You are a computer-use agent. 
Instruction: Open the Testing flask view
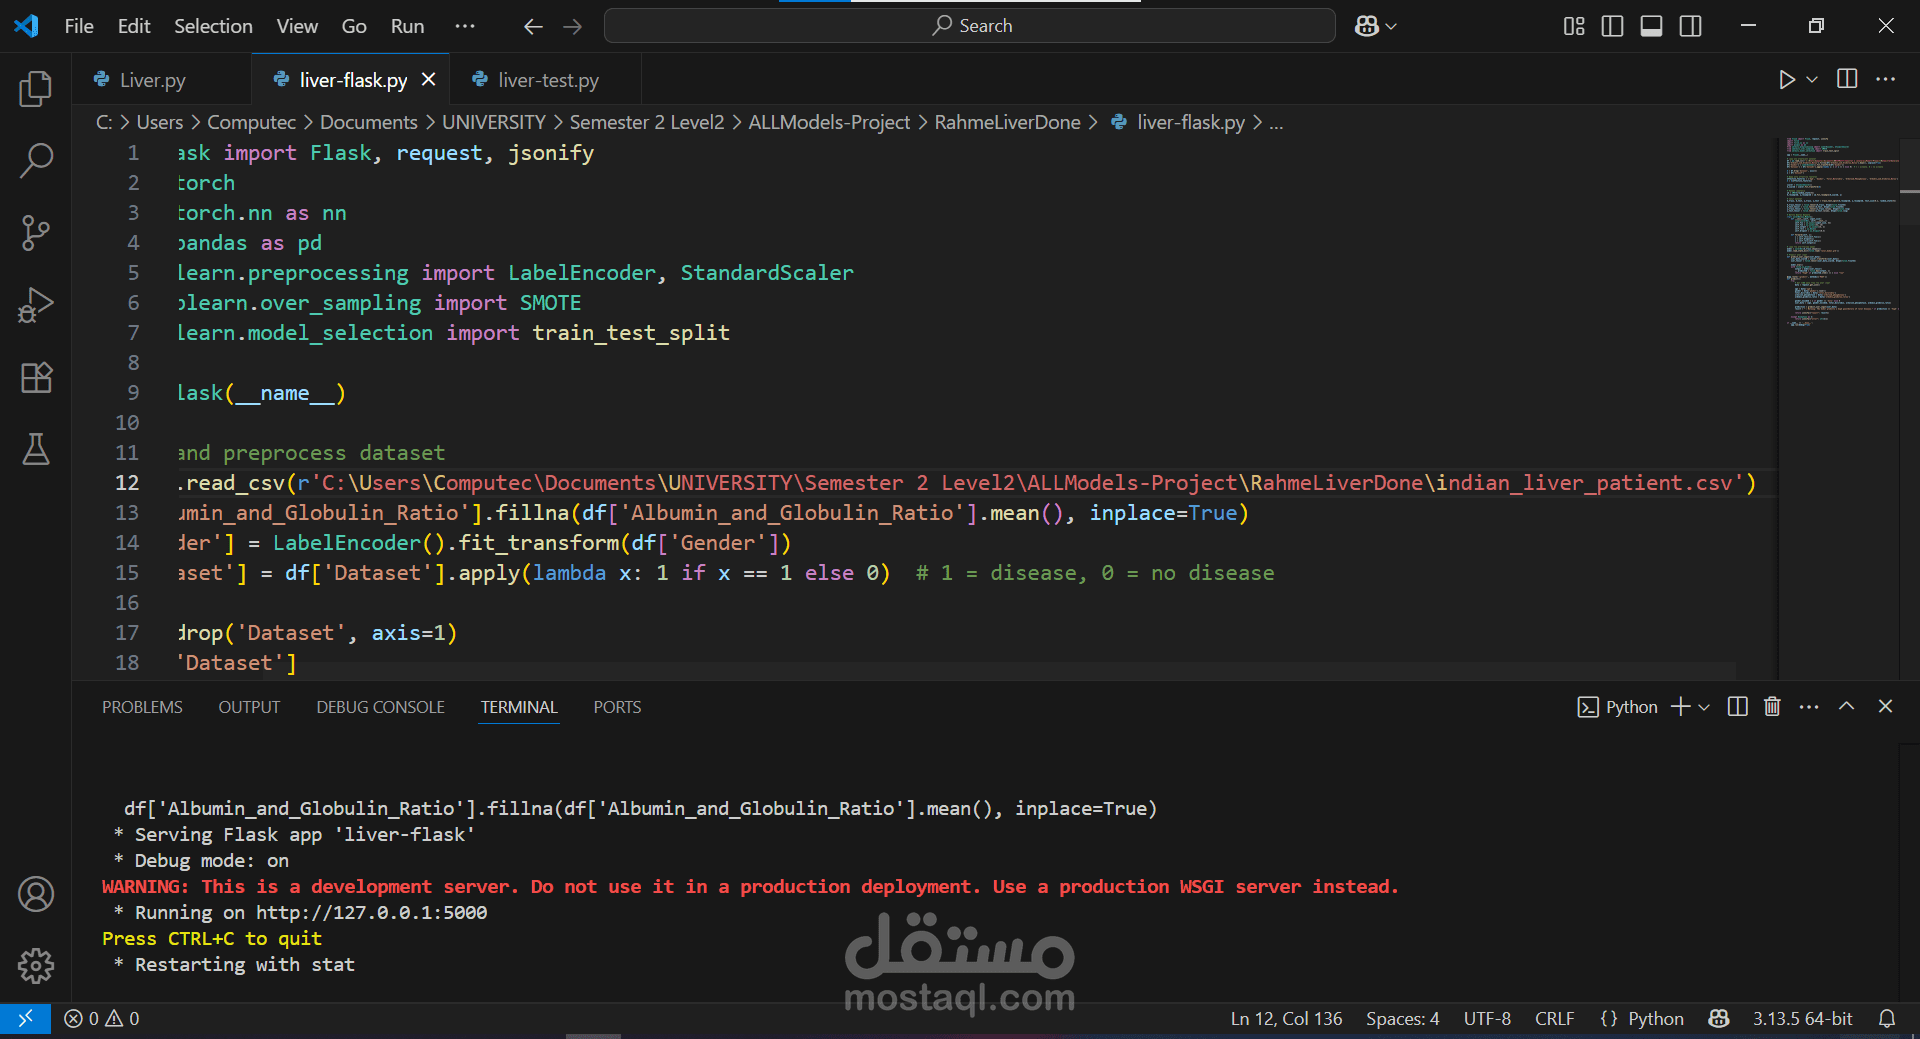(x=36, y=449)
